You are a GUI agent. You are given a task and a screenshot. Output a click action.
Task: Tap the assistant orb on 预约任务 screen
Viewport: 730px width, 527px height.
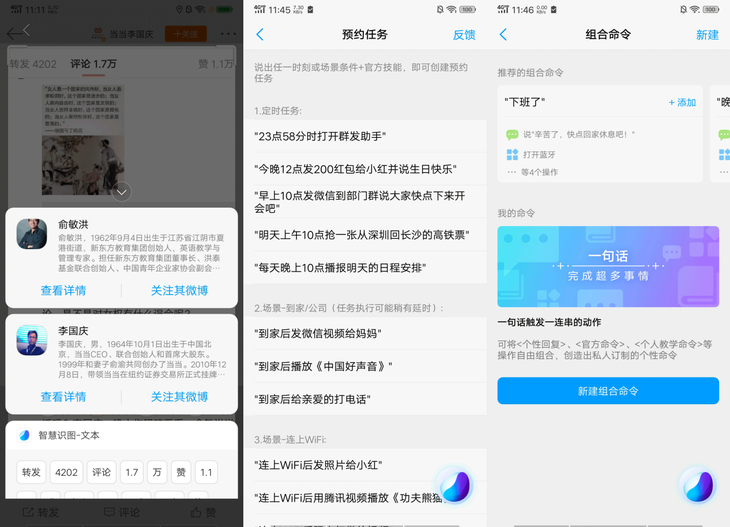pyautogui.click(x=455, y=486)
